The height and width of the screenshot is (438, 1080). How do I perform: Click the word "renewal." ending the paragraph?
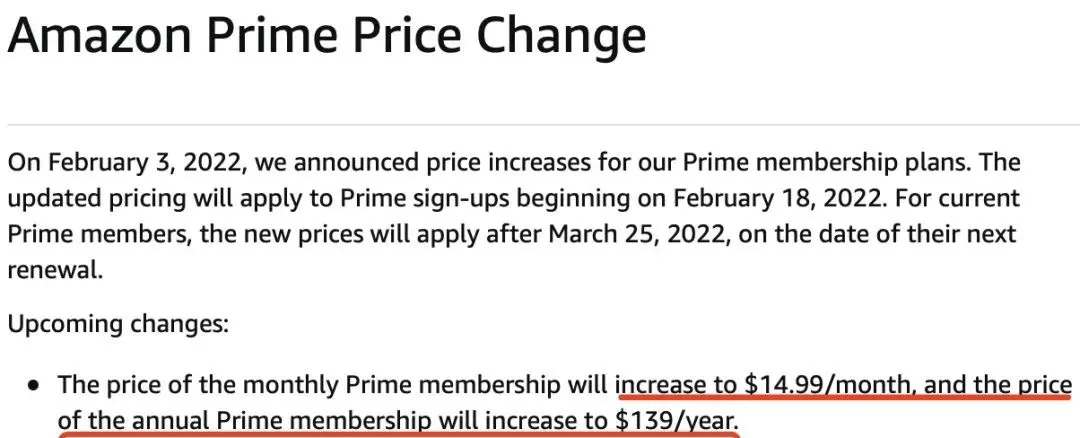pyautogui.click(x=55, y=270)
